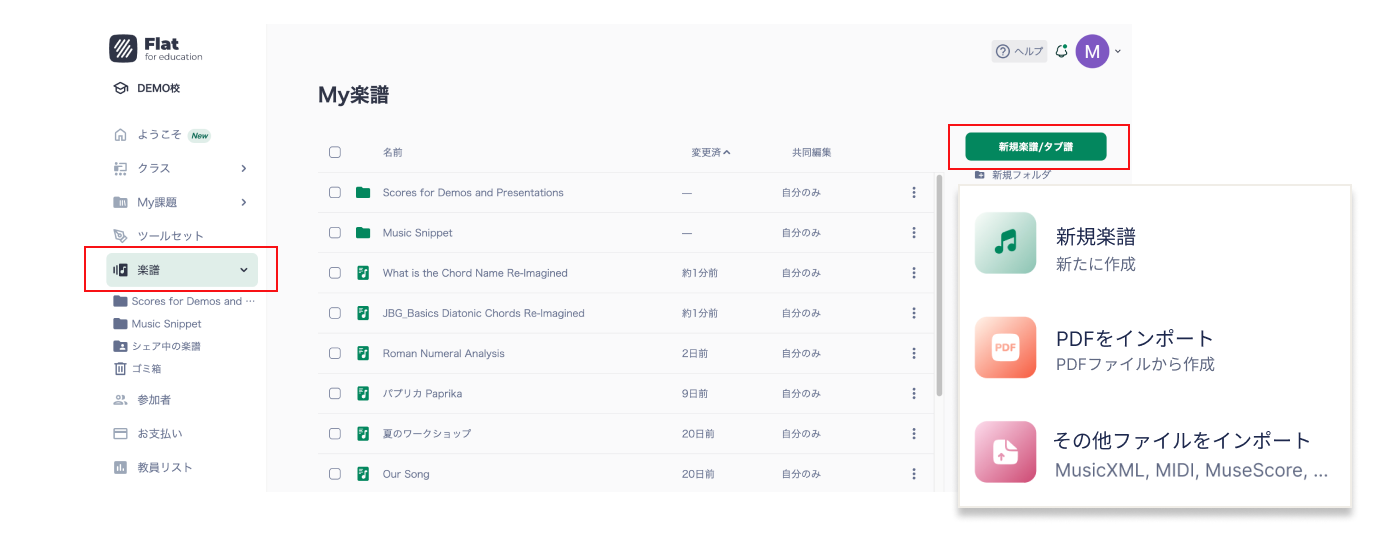Select checkbox next to Our Song
1400x560 pixels.
pos(335,473)
